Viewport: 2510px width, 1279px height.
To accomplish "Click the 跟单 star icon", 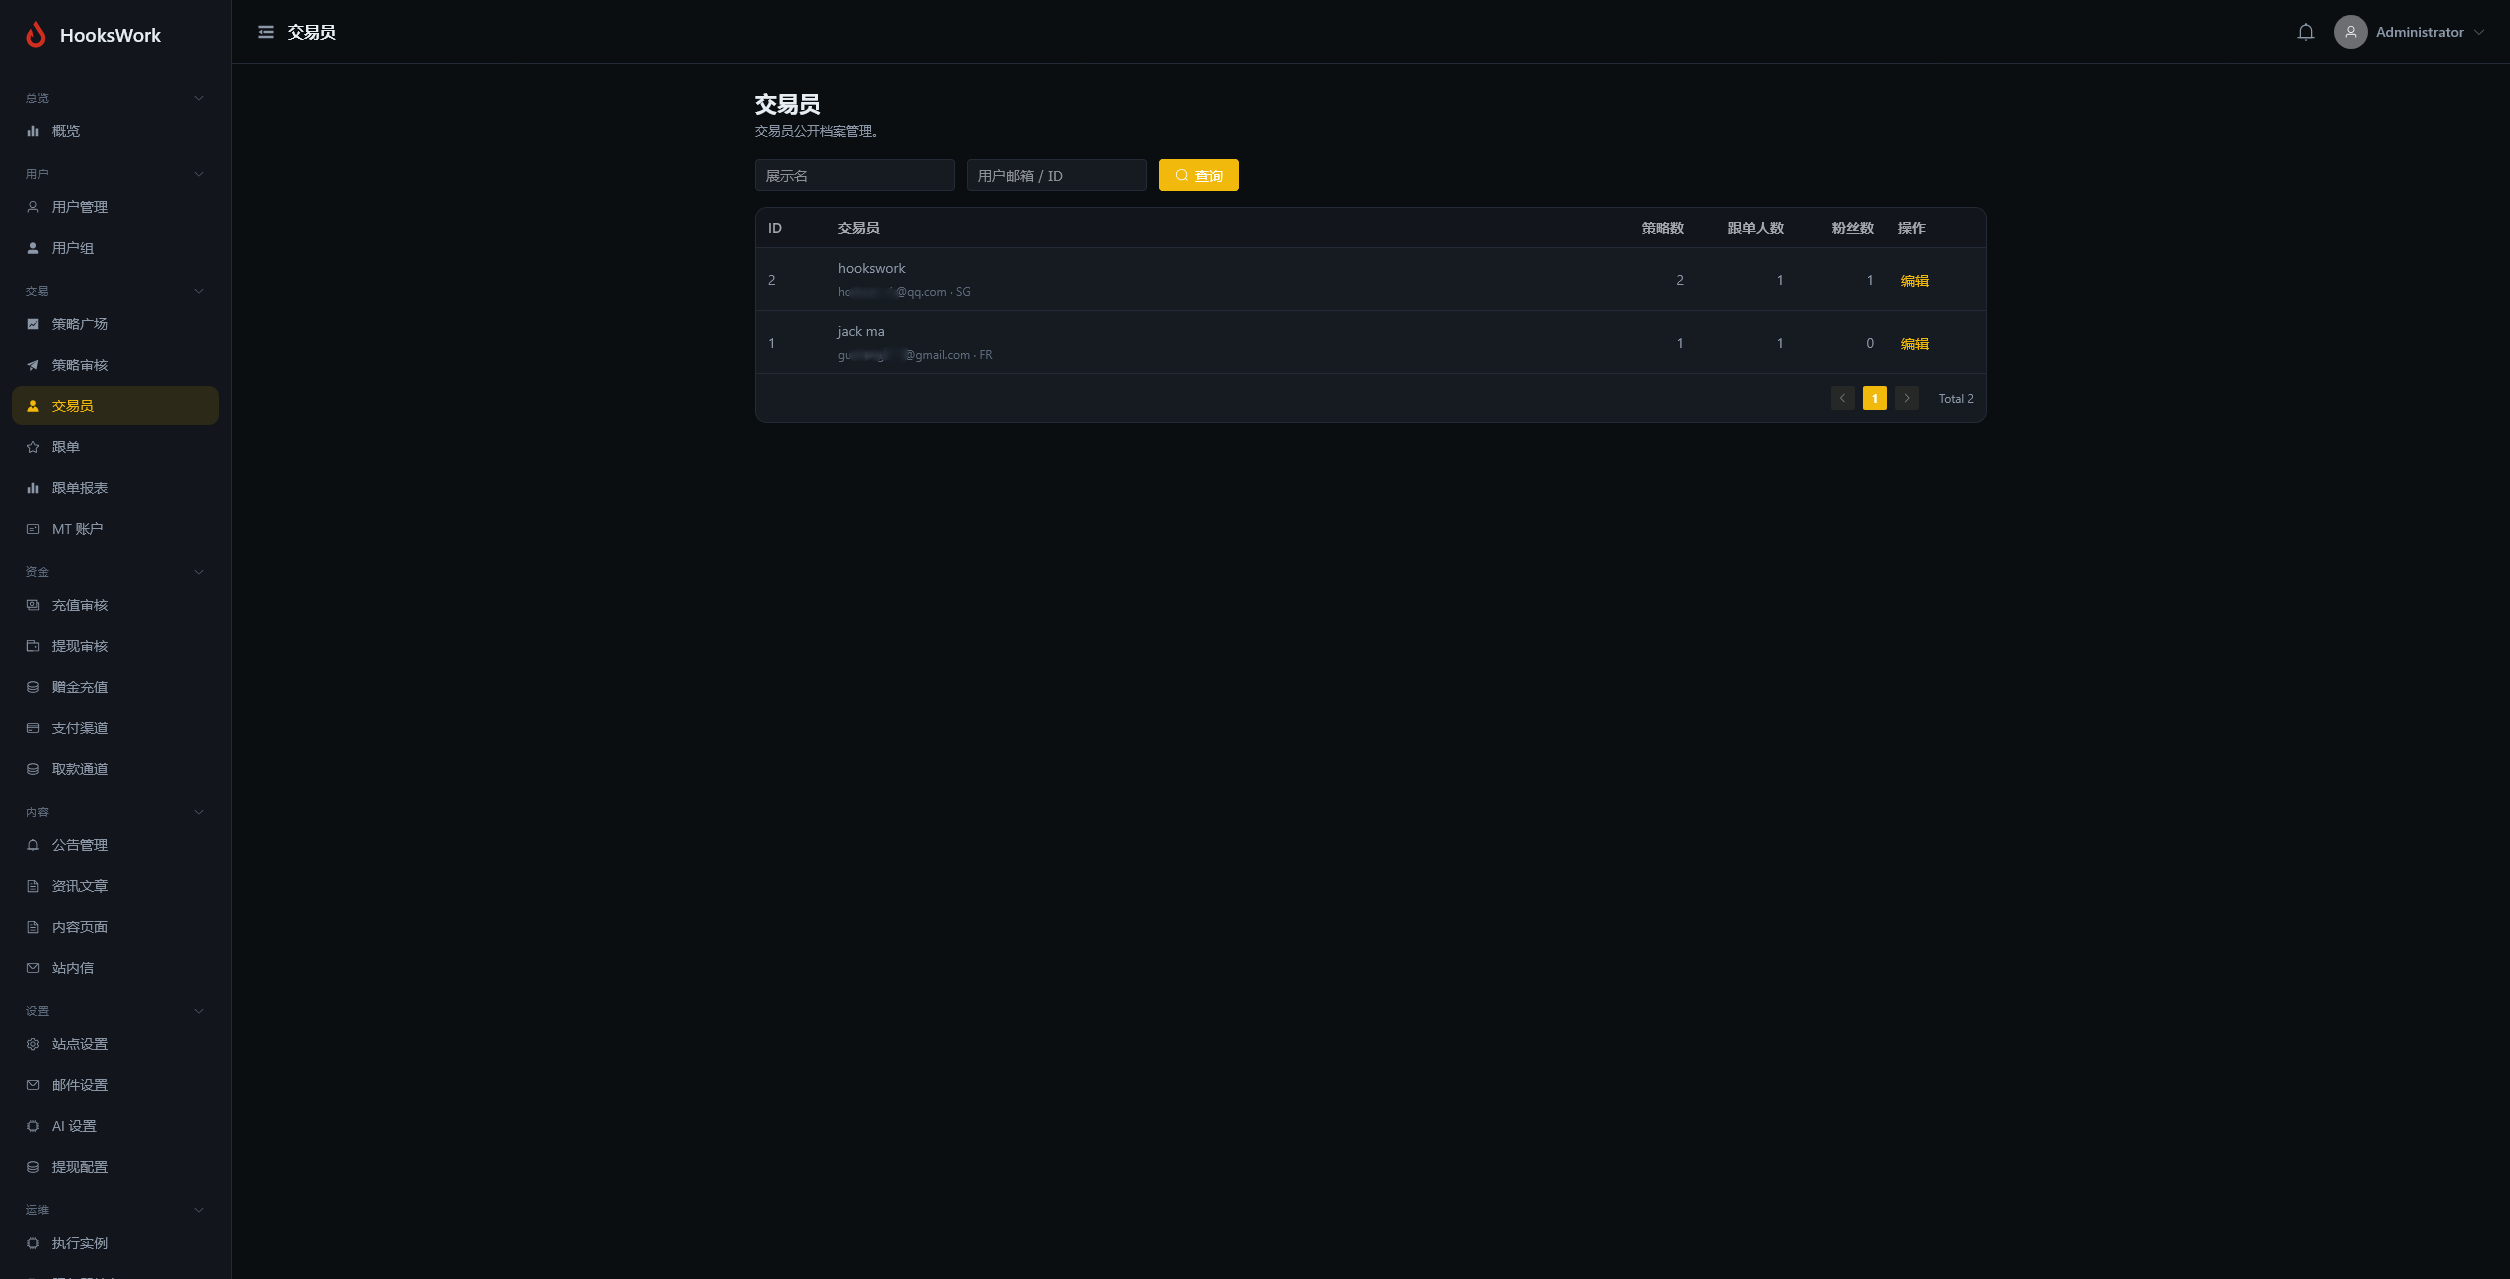I will (33, 447).
